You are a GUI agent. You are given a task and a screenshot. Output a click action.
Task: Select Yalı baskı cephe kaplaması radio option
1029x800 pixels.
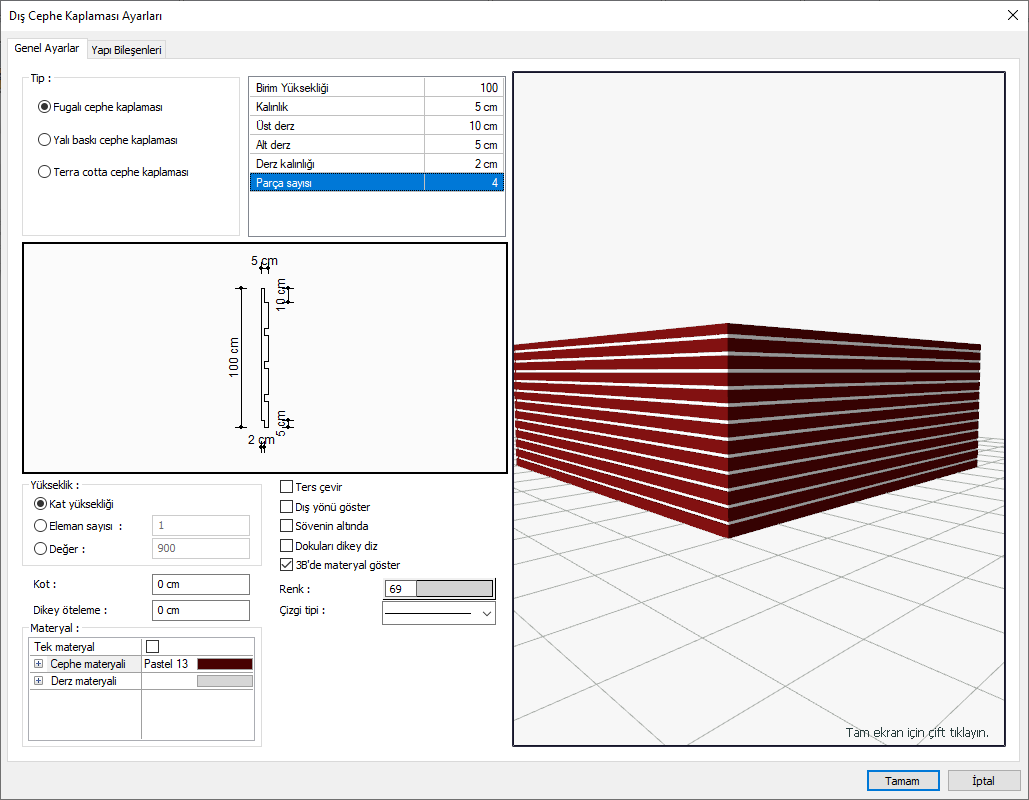[x=44, y=140]
